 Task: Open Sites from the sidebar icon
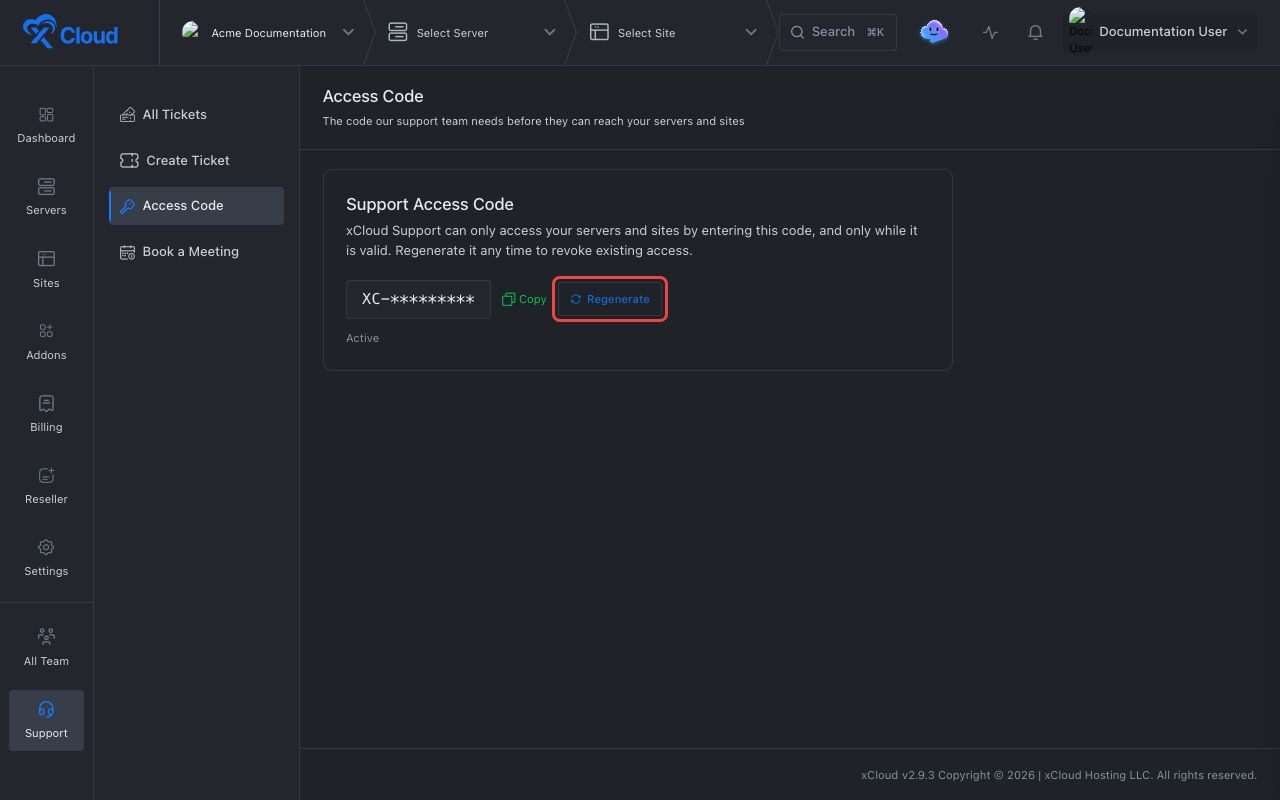click(x=46, y=259)
